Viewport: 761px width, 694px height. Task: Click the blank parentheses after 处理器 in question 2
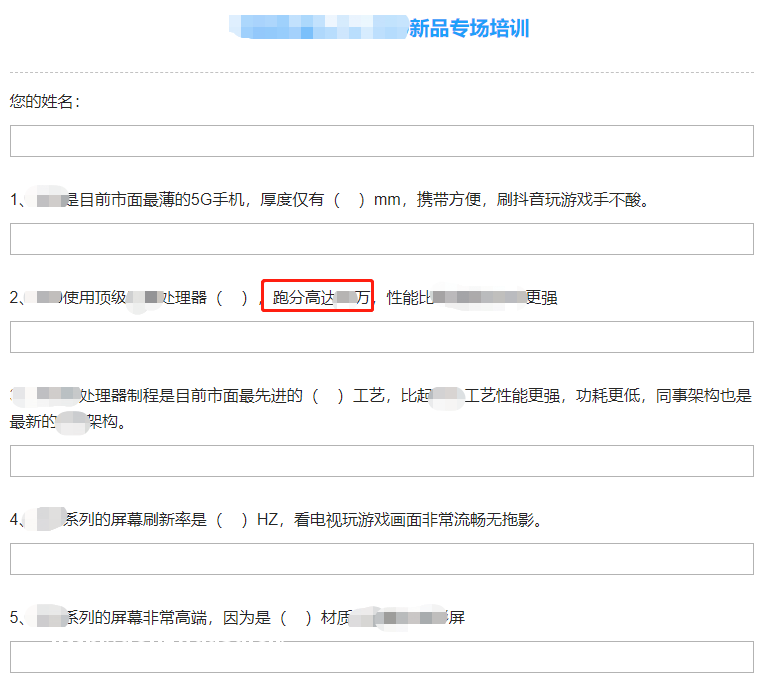(231, 298)
